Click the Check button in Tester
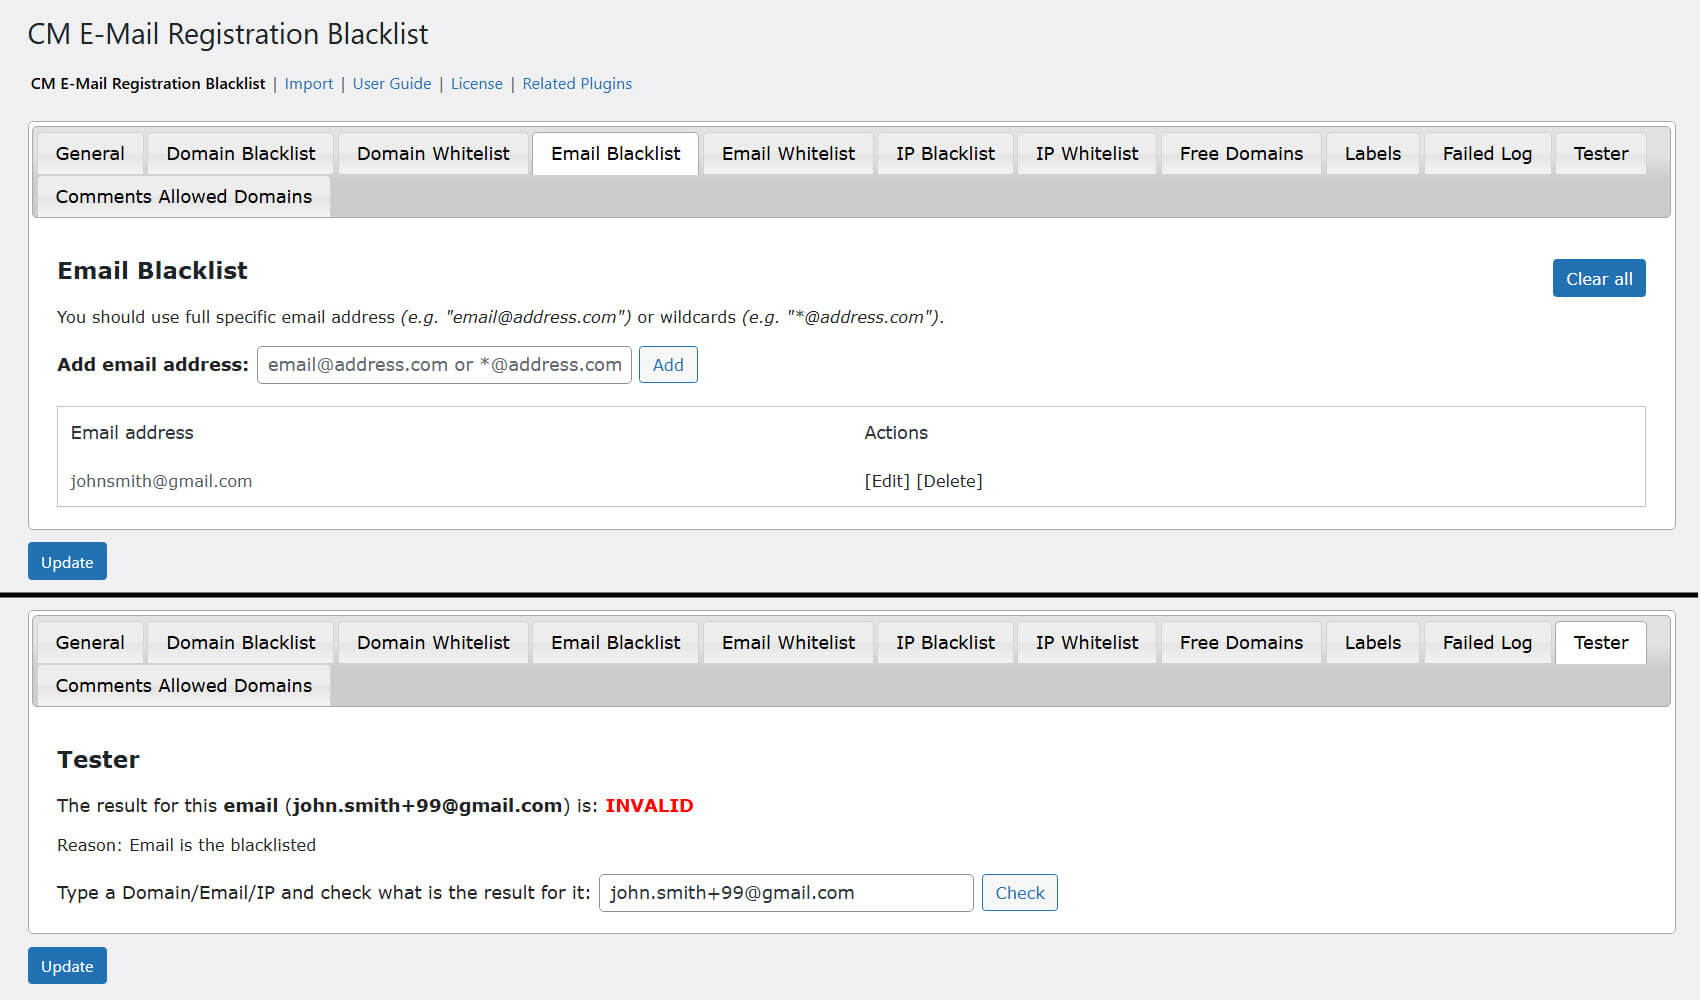Viewport: 1700px width, 1000px height. [1019, 893]
